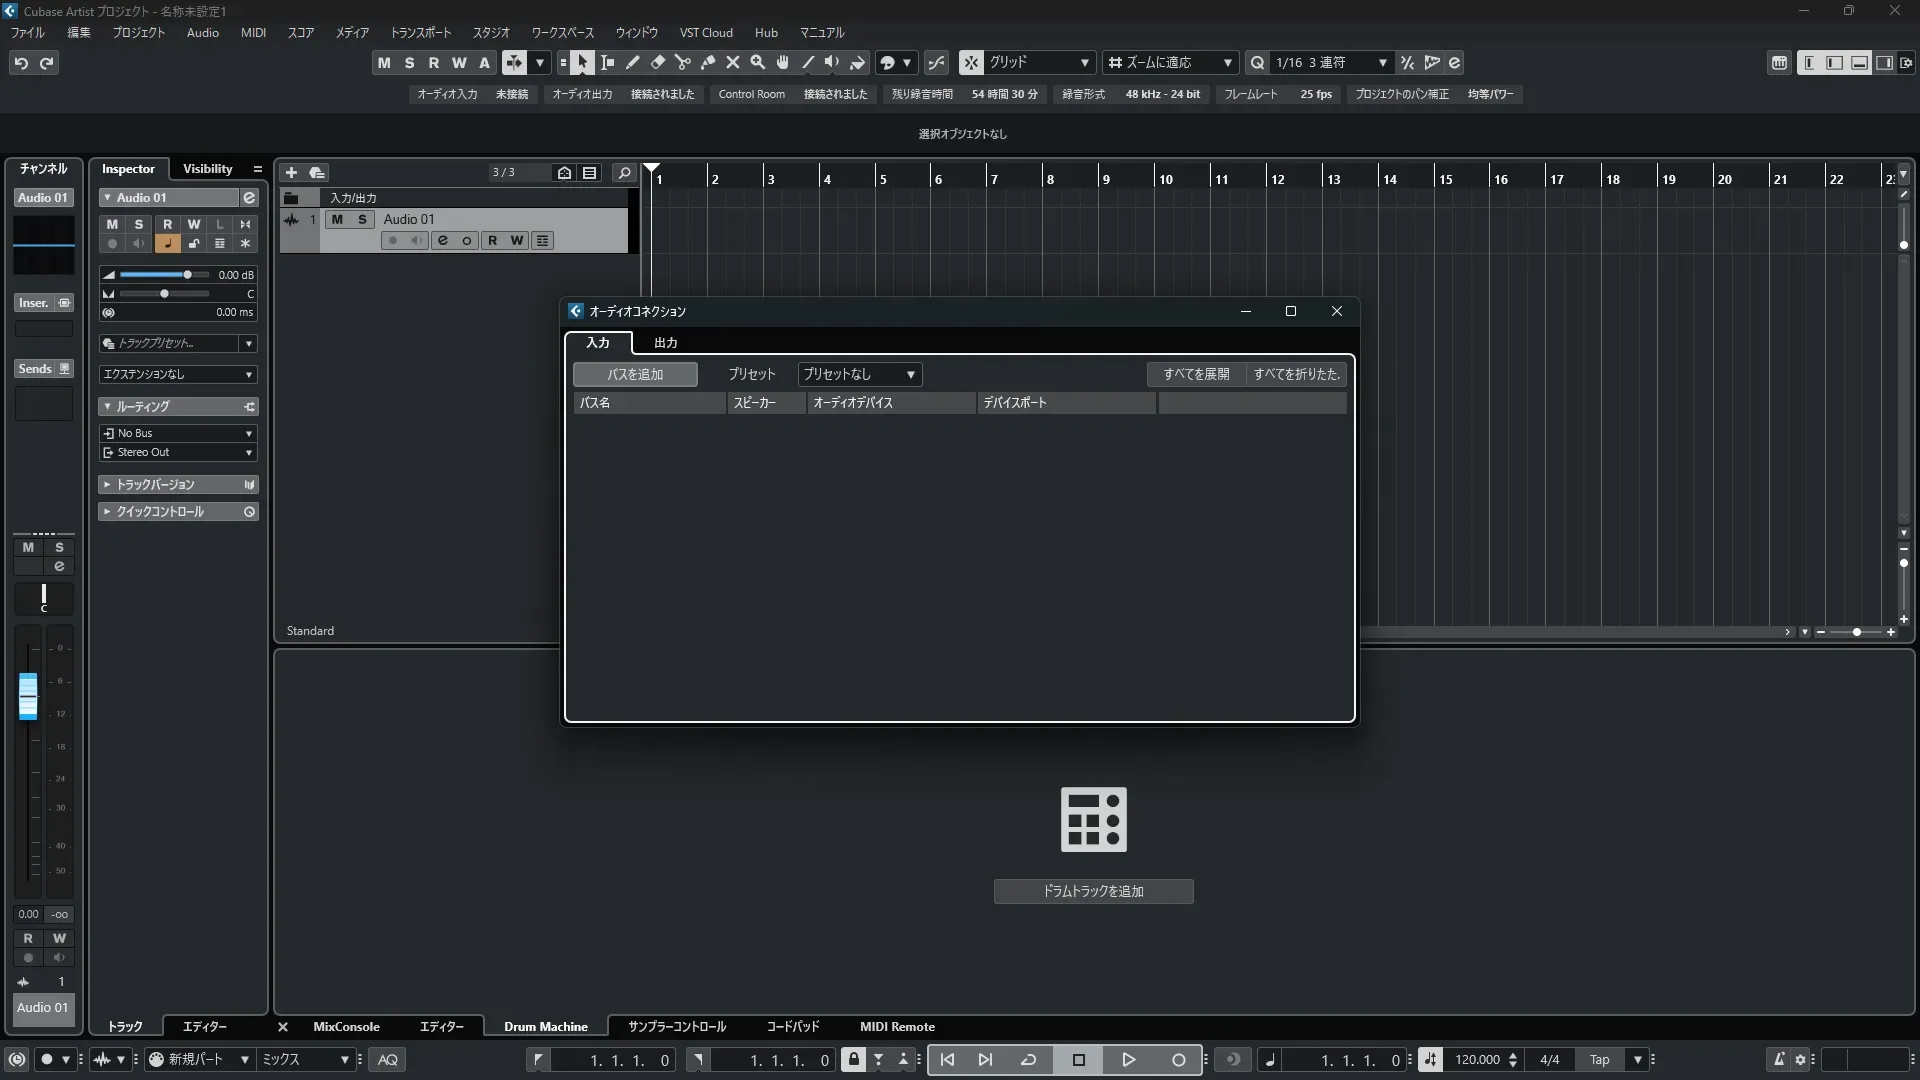
Task: Select the Draw pencil tool
Action: coord(633,62)
